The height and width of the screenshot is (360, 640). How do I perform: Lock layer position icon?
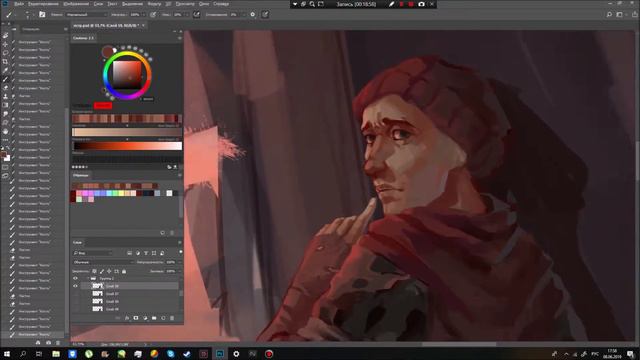point(109,271)
